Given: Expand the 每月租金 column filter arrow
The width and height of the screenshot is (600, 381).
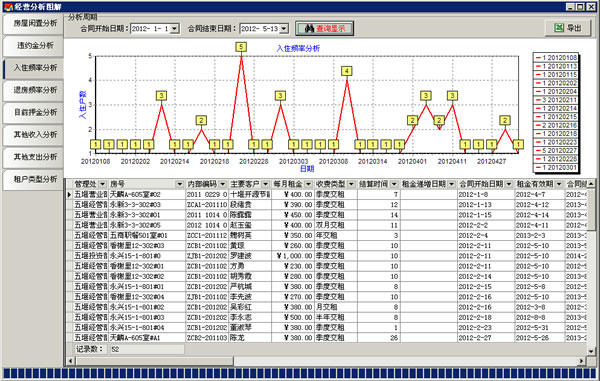Looking at the screenshot, I should [308, 184].
